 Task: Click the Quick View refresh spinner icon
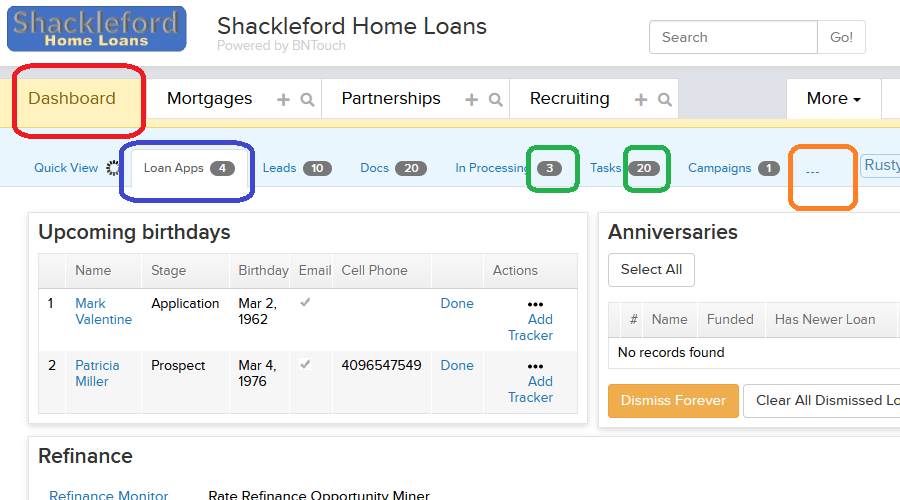[113, 168]
